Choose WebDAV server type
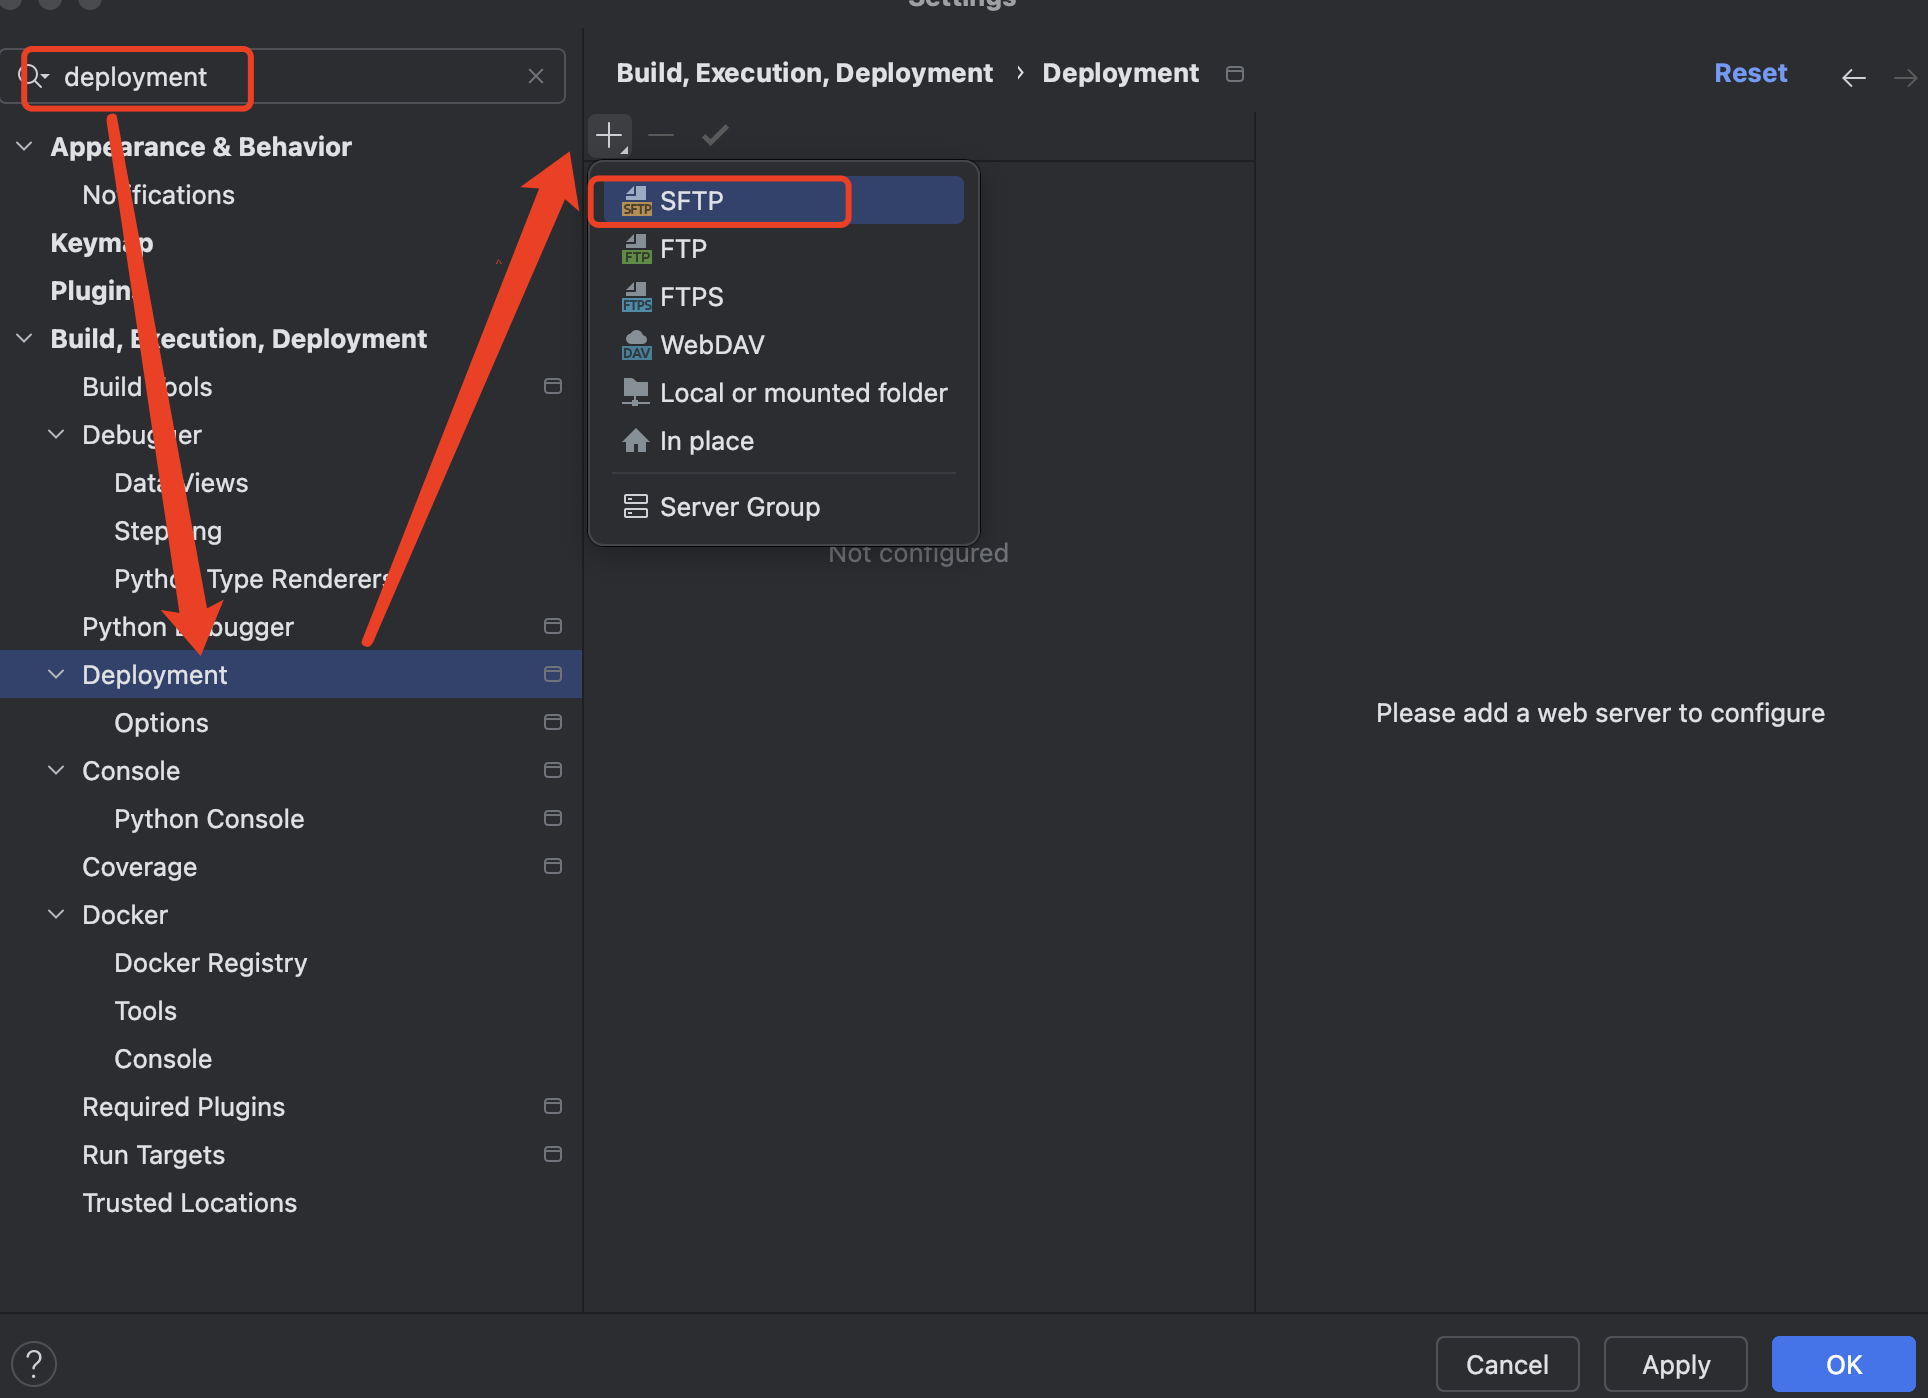 [711, 345]
